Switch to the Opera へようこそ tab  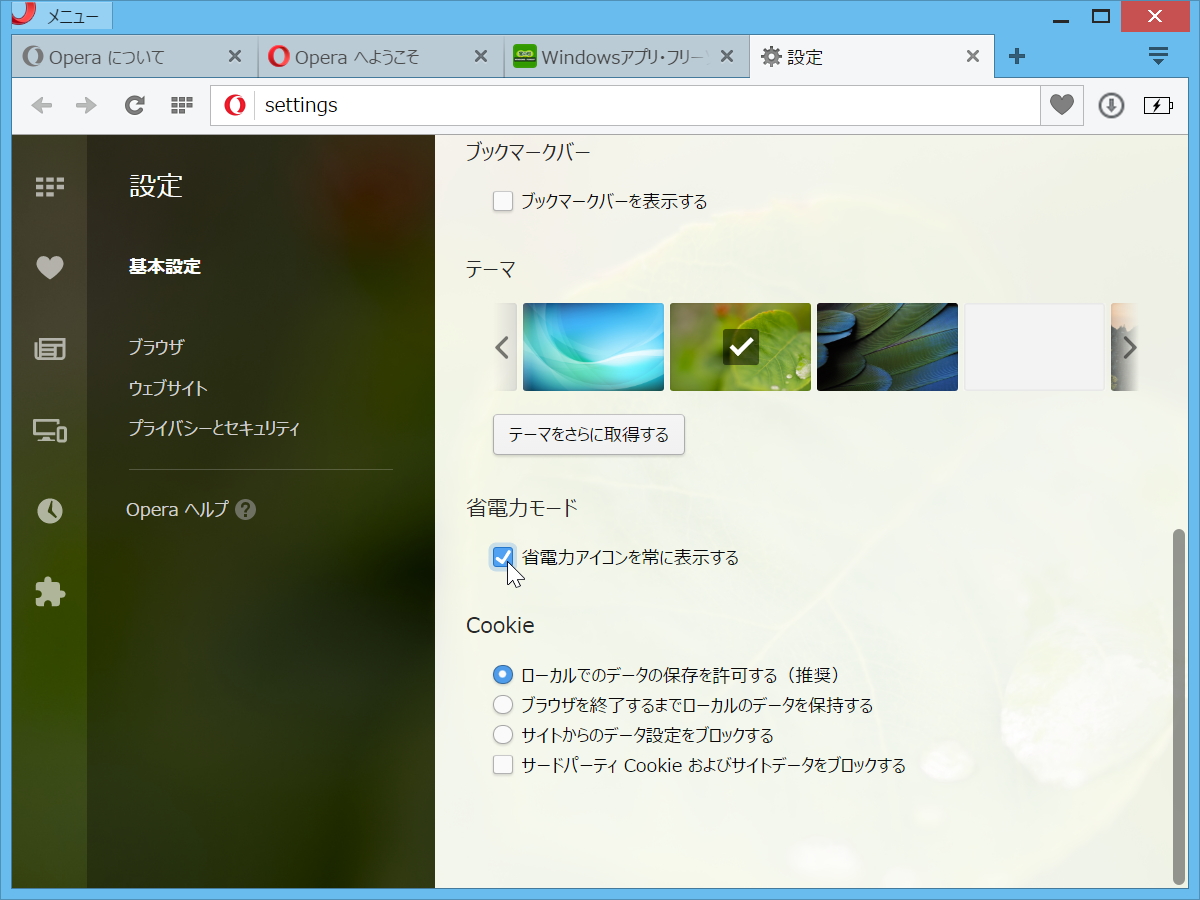point(370,57)
